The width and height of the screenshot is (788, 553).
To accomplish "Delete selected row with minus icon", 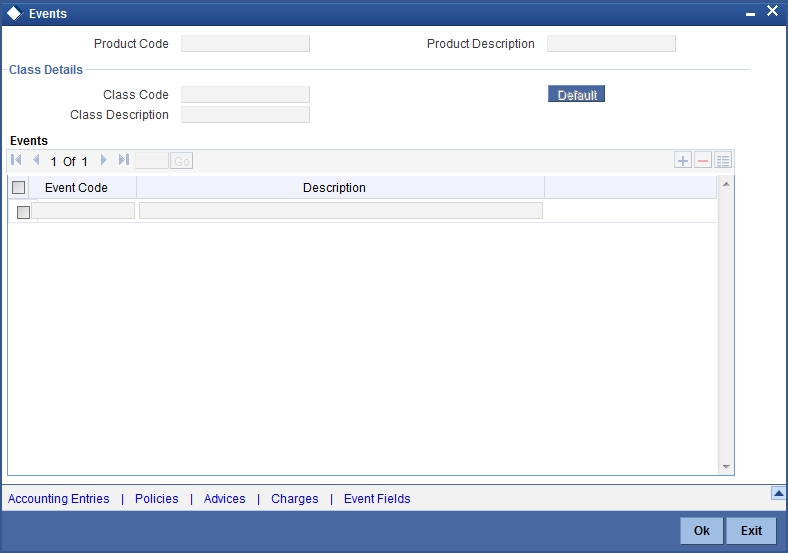I will pyautogui.click(x=703, y=161).
